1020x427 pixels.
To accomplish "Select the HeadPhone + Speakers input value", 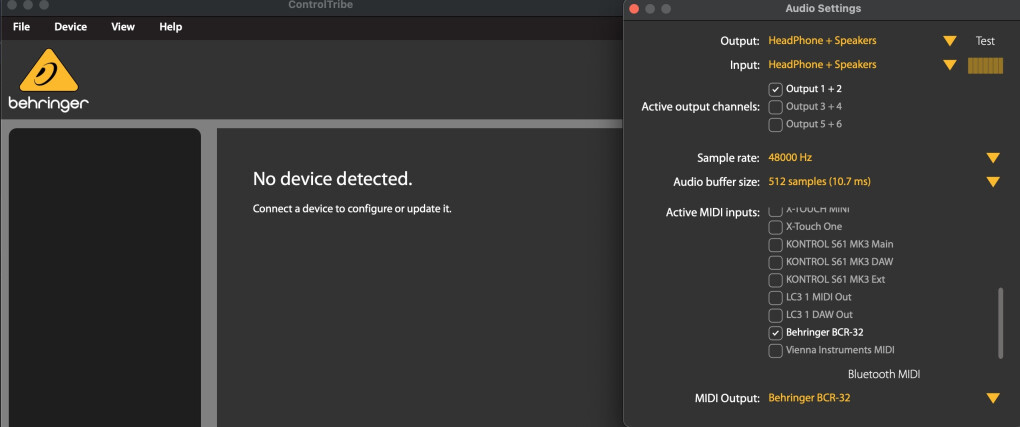I will 822,64.
